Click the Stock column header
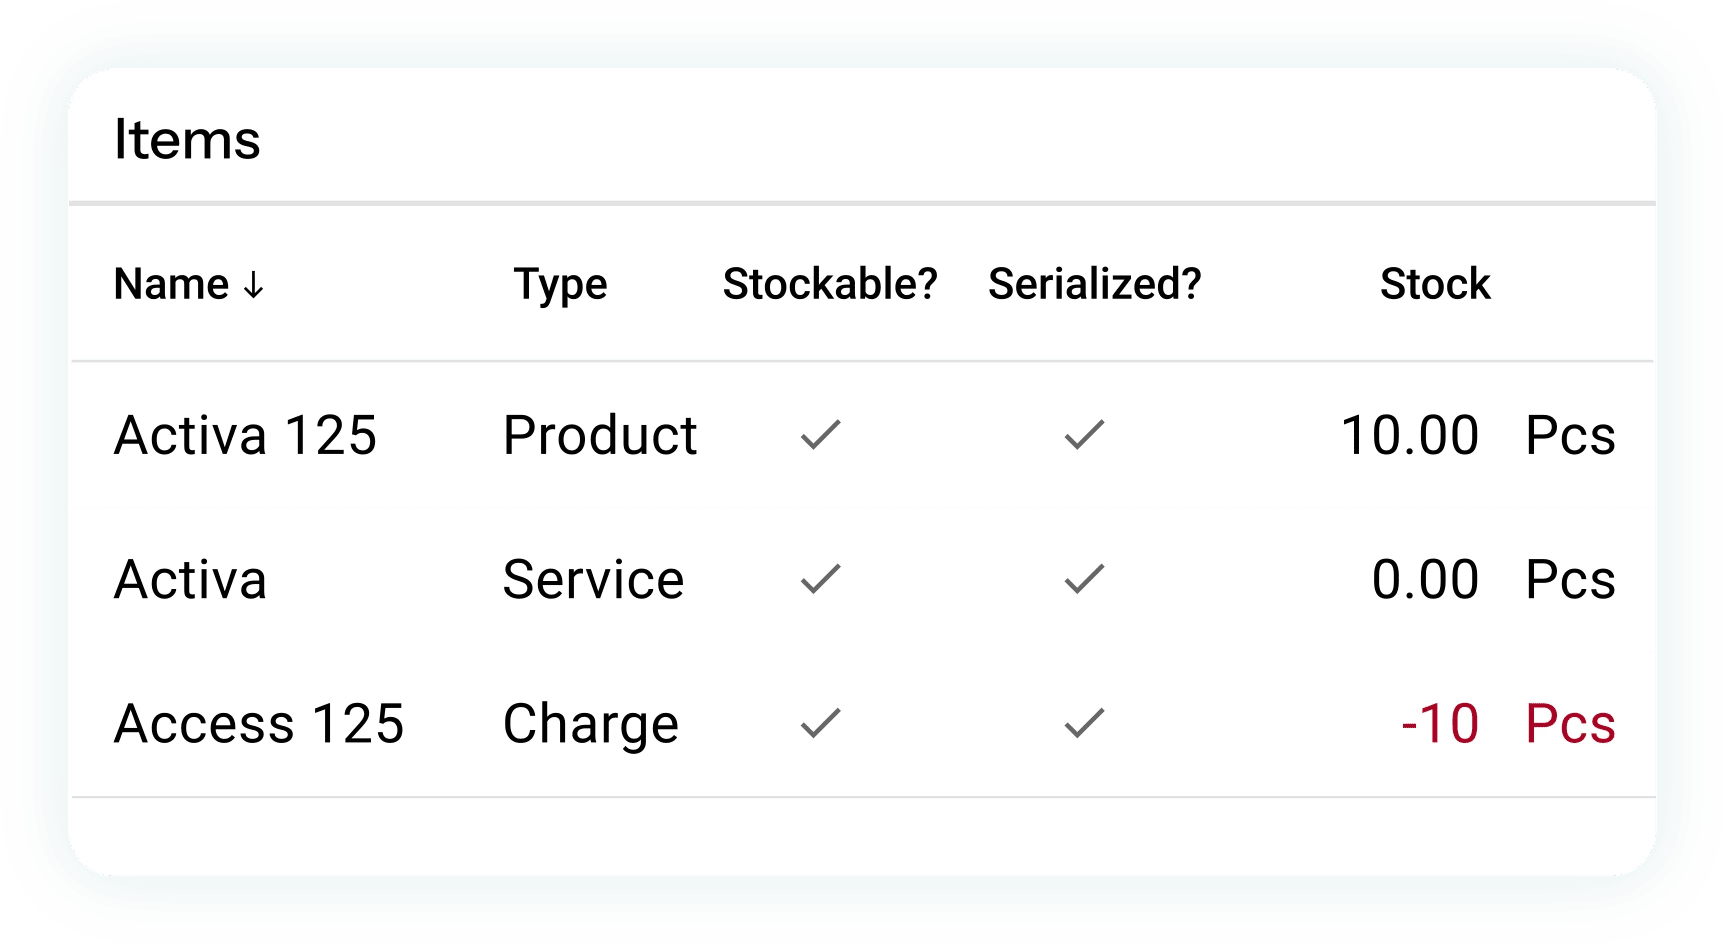 tap(1435, 284)
